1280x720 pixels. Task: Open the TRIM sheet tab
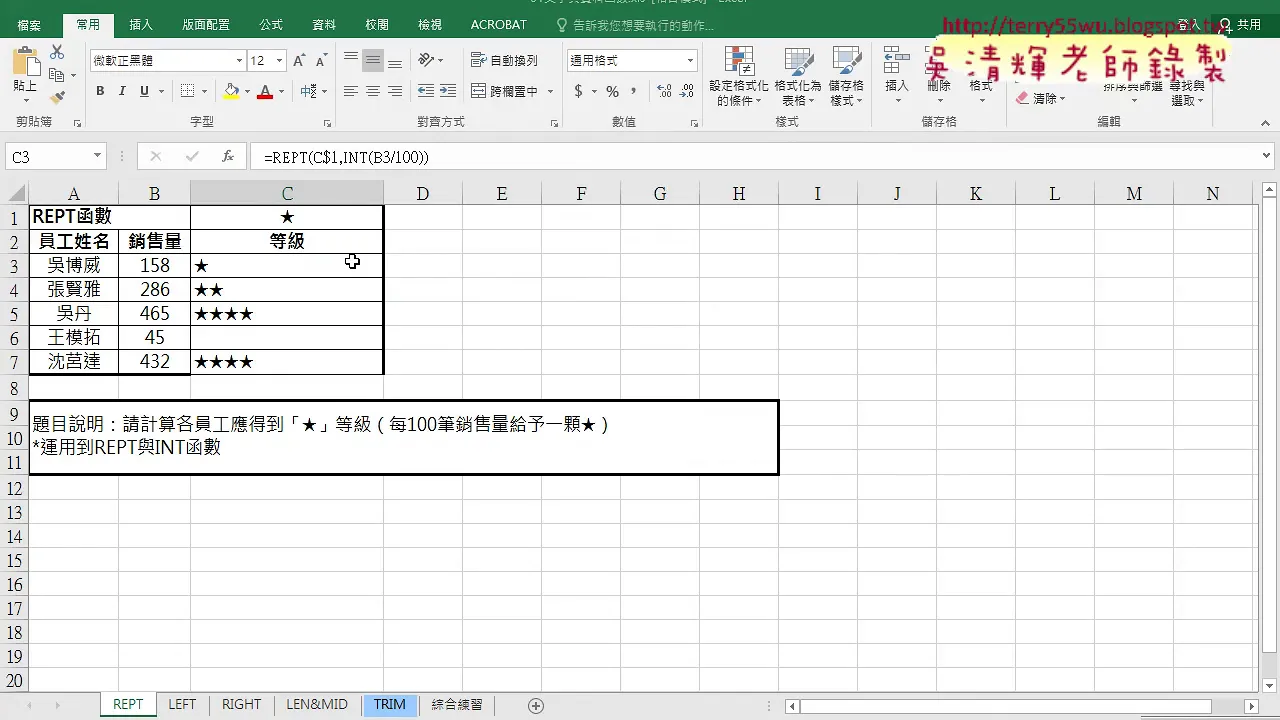pos(390,705)
